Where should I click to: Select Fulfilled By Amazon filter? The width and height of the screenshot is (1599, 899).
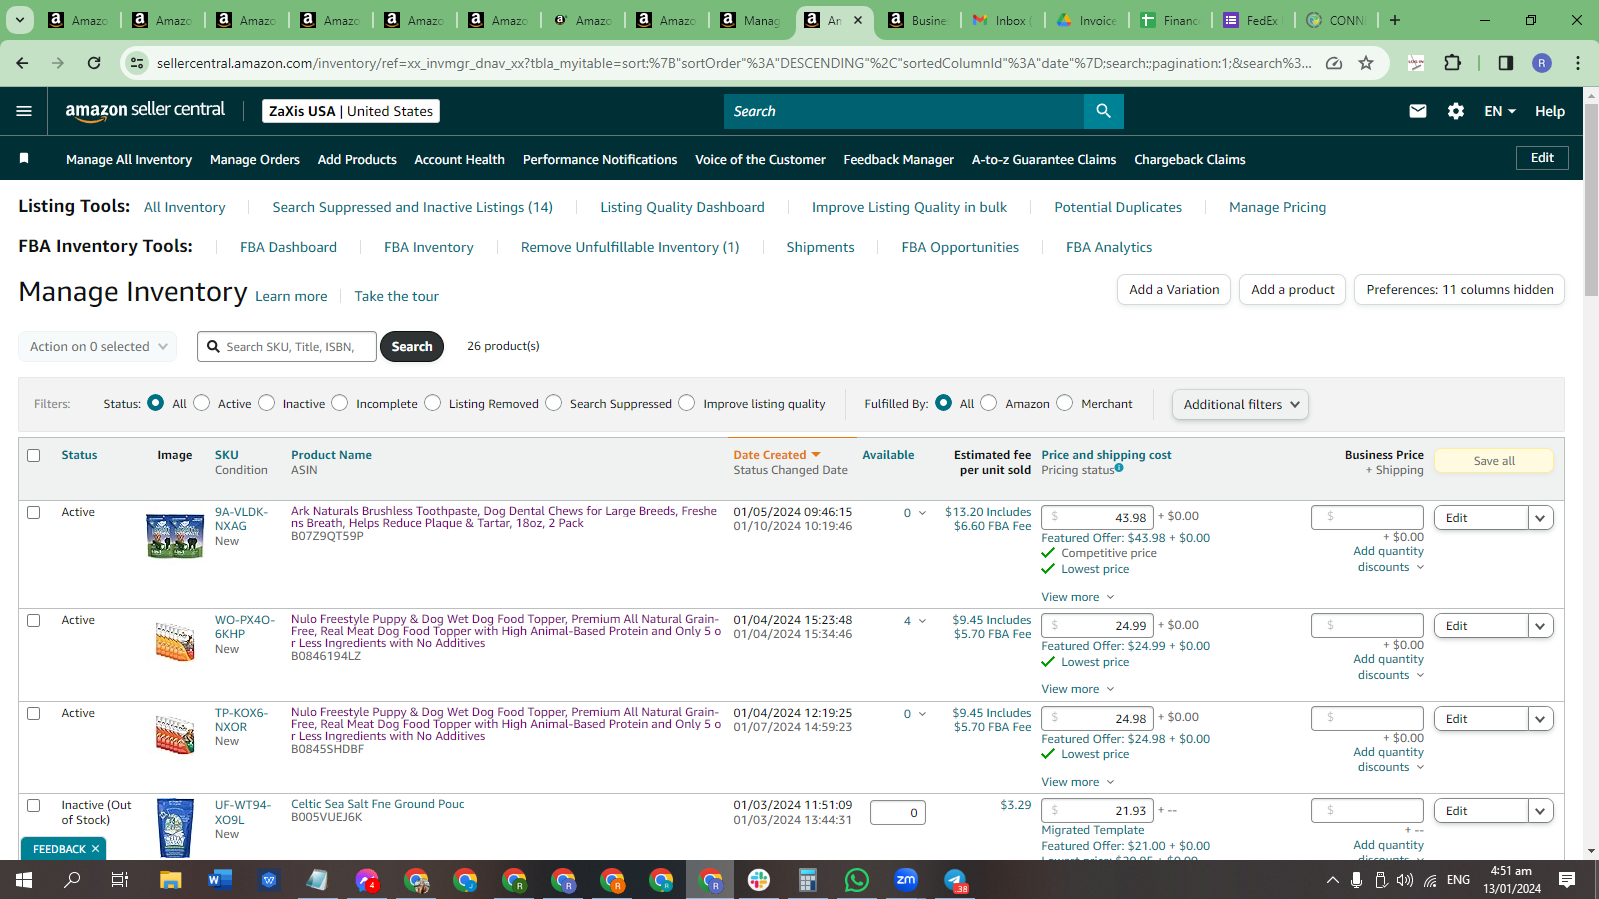coord(989,403)
